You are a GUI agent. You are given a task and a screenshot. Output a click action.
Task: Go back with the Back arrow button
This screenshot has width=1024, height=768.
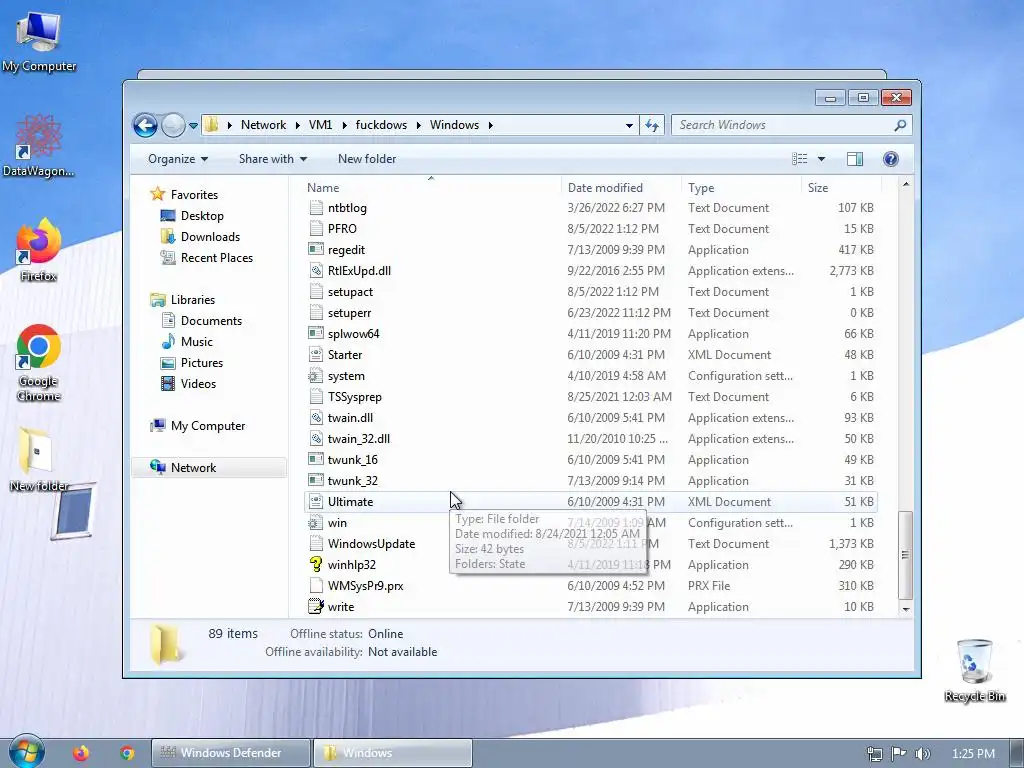point(145,125)
